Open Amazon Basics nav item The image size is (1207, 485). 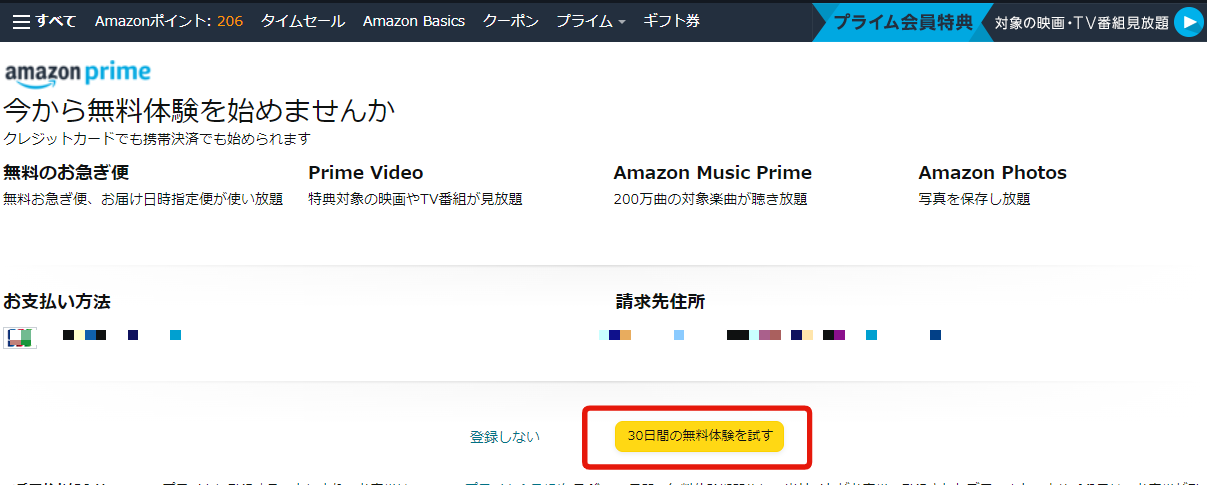click(x=414, y=21)
